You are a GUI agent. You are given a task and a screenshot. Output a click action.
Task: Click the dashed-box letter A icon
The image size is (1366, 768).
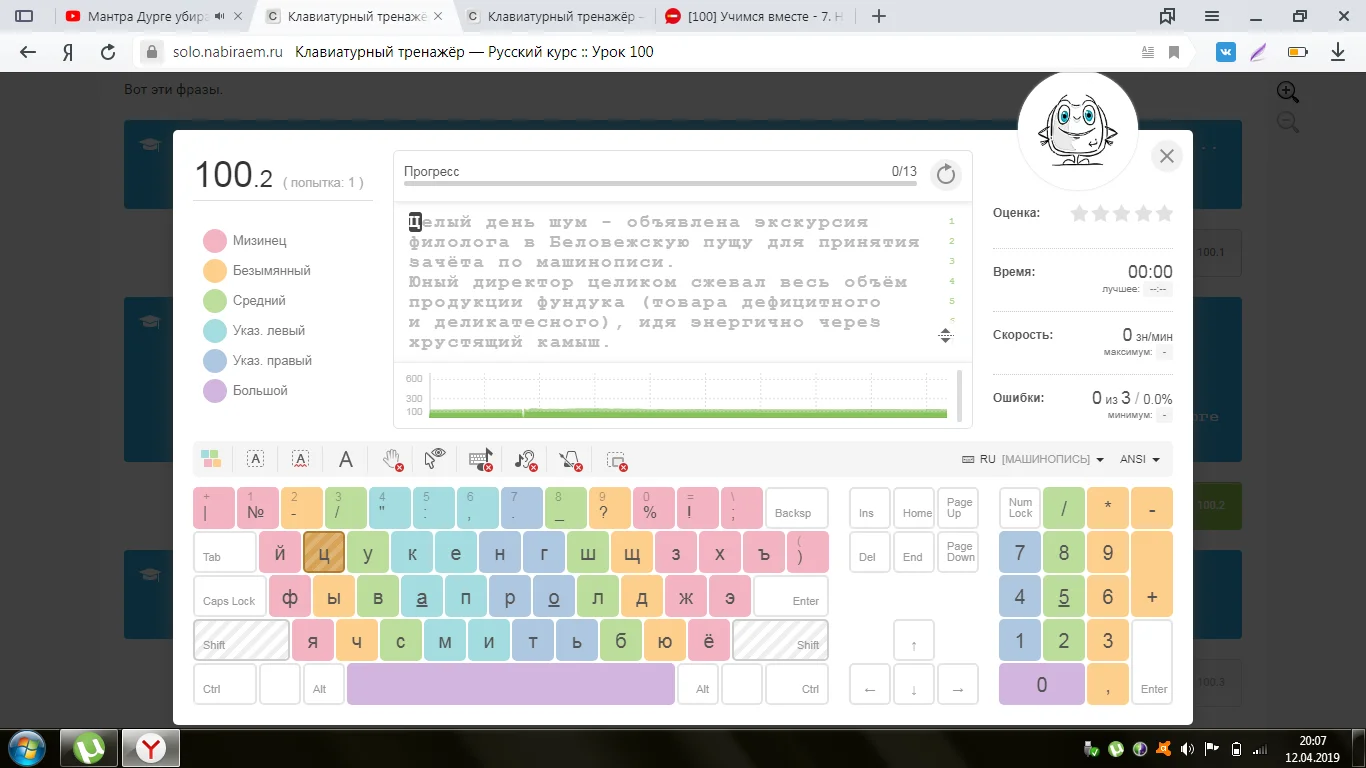point(255,459)
